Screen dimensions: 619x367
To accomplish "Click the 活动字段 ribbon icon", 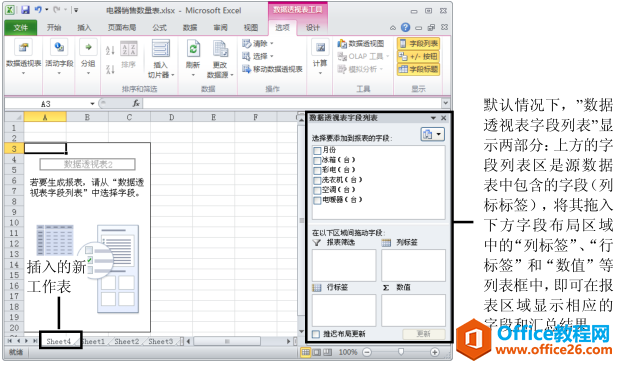I will coord(59,48).
